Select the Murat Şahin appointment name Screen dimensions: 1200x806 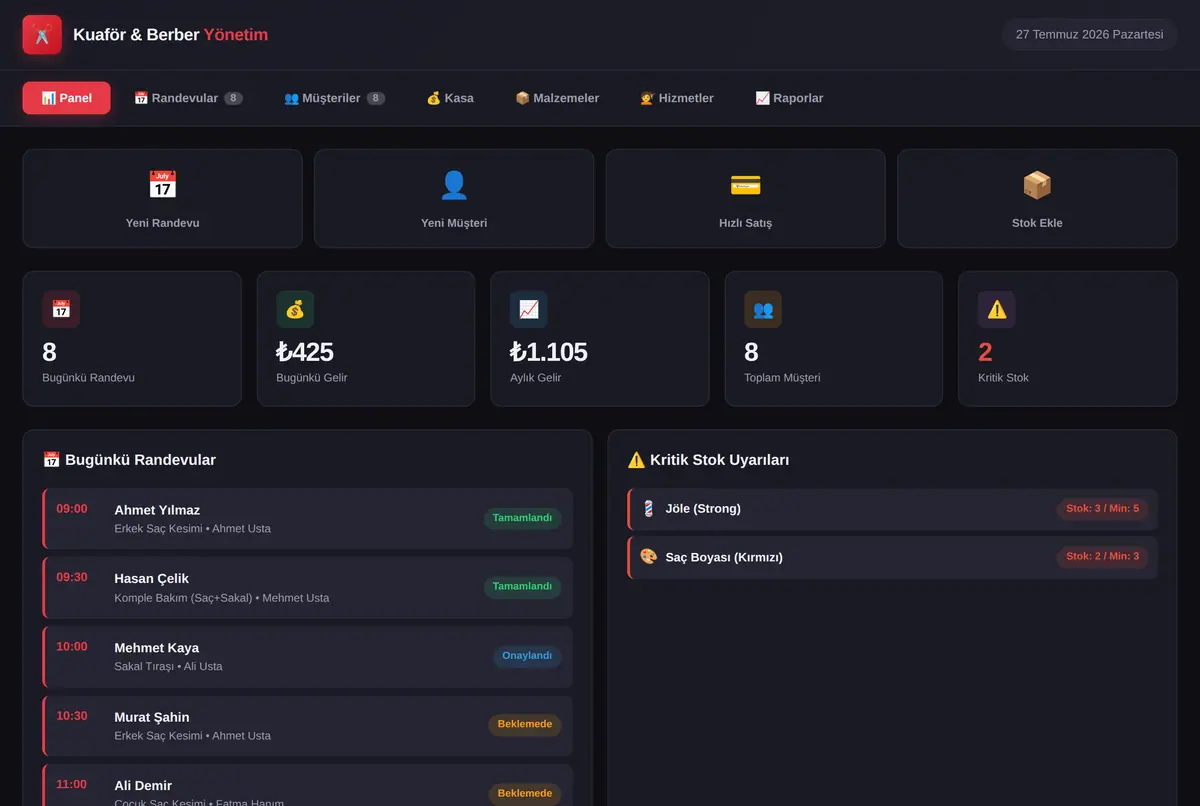click(x=152, y=717)
